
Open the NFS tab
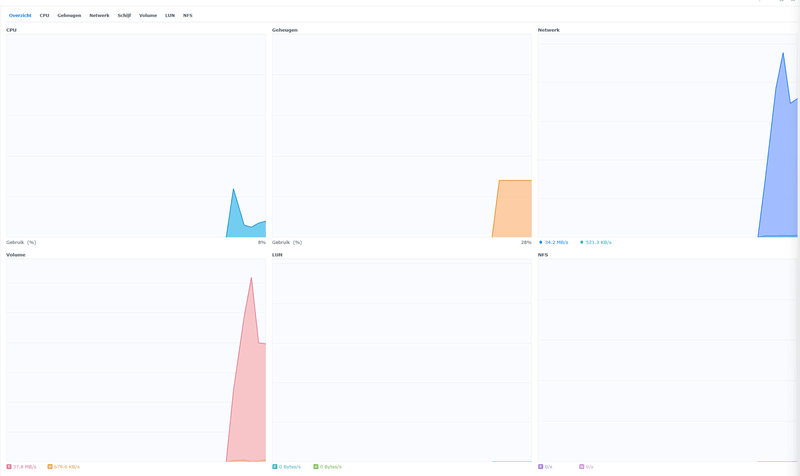[x=188, y=15]
